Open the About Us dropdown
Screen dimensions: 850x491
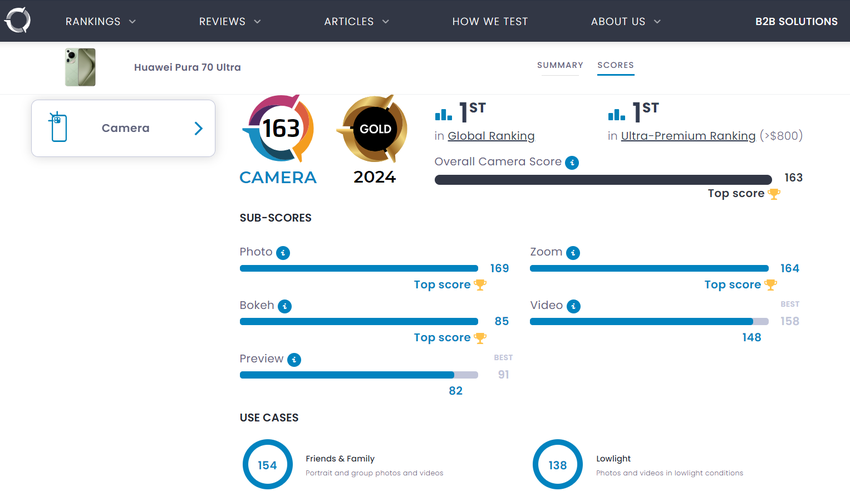point(626,21)
